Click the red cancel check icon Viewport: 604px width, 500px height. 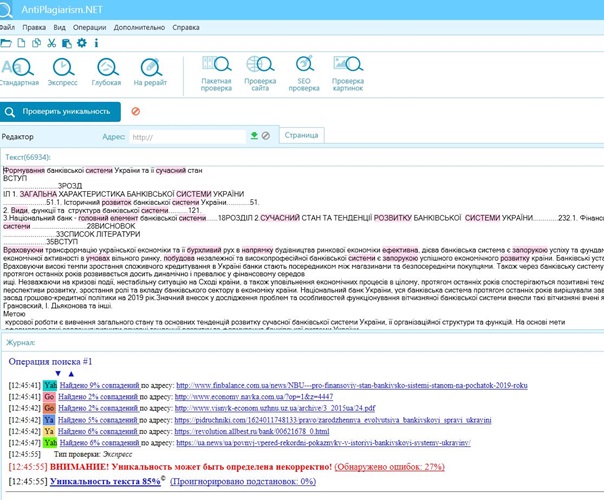point(136,111)
